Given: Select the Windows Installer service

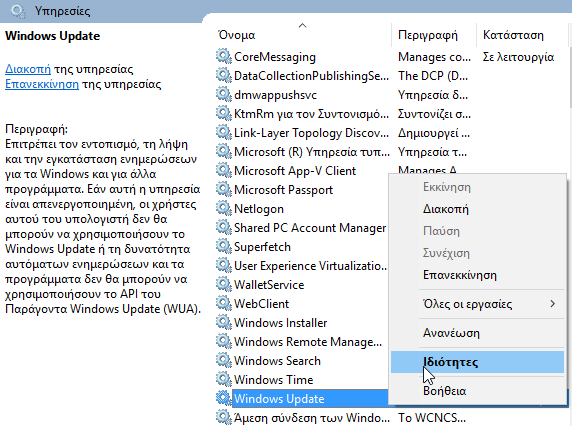Looking at the screenshot, I should 281,323.
